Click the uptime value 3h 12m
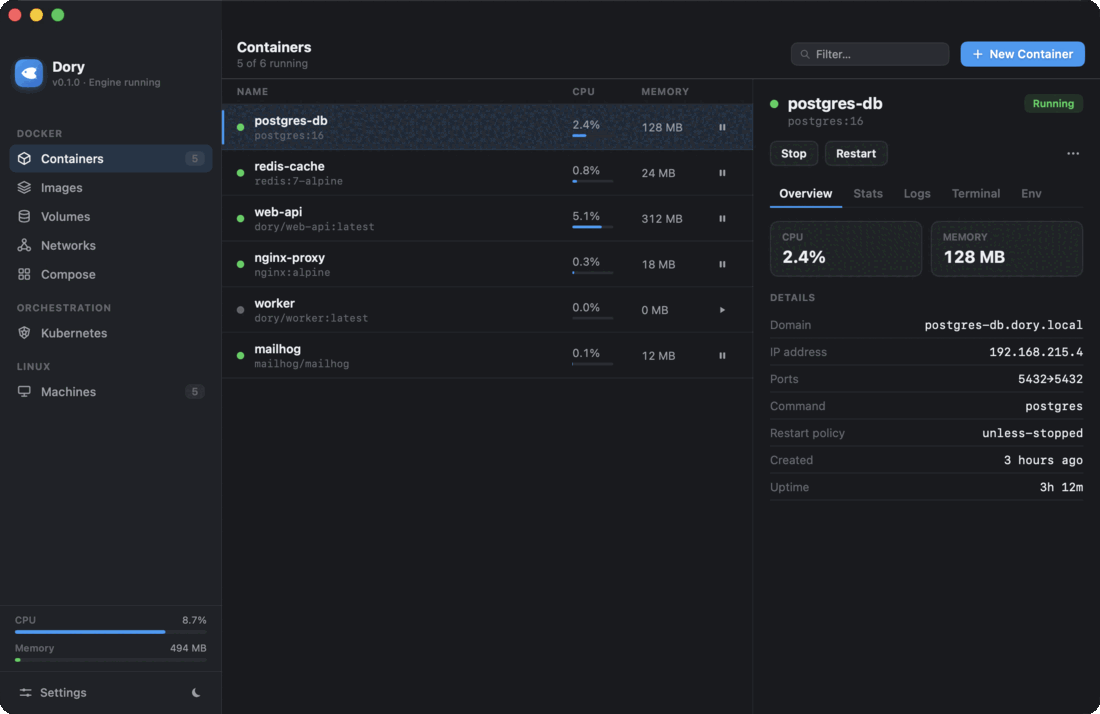This screenshot has width=1100, height=714. [1061, 487]
